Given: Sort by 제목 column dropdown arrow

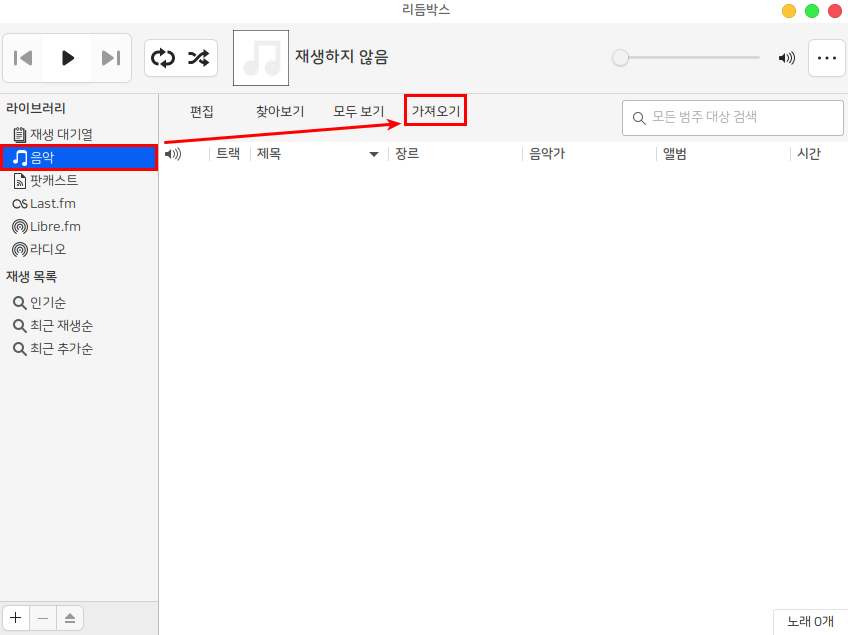Looking at the screenshot, I should coord(374,154).
